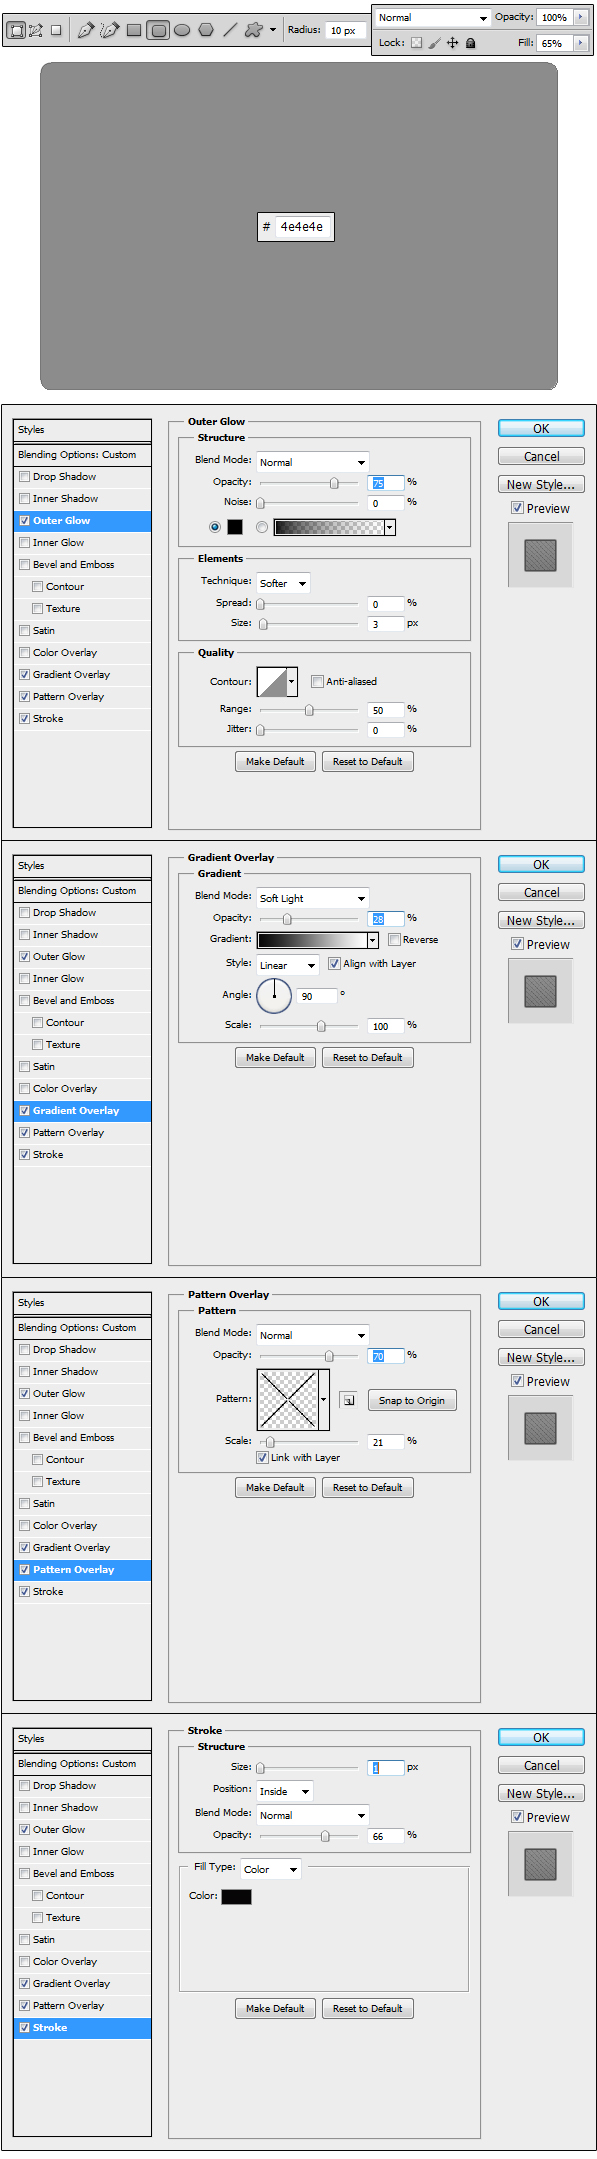Pick the Polygon shape tool
The height and width of the screenshot is (2159, 597).
[x=206, y=30]
